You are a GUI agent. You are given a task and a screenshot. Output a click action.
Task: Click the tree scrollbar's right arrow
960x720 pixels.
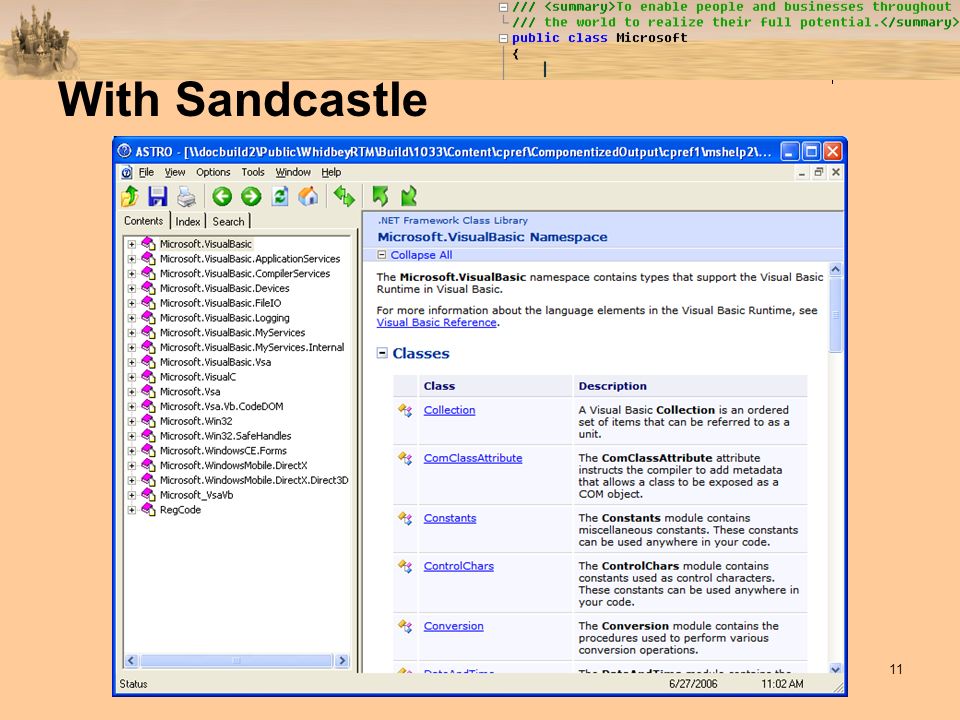pos(342,661)
